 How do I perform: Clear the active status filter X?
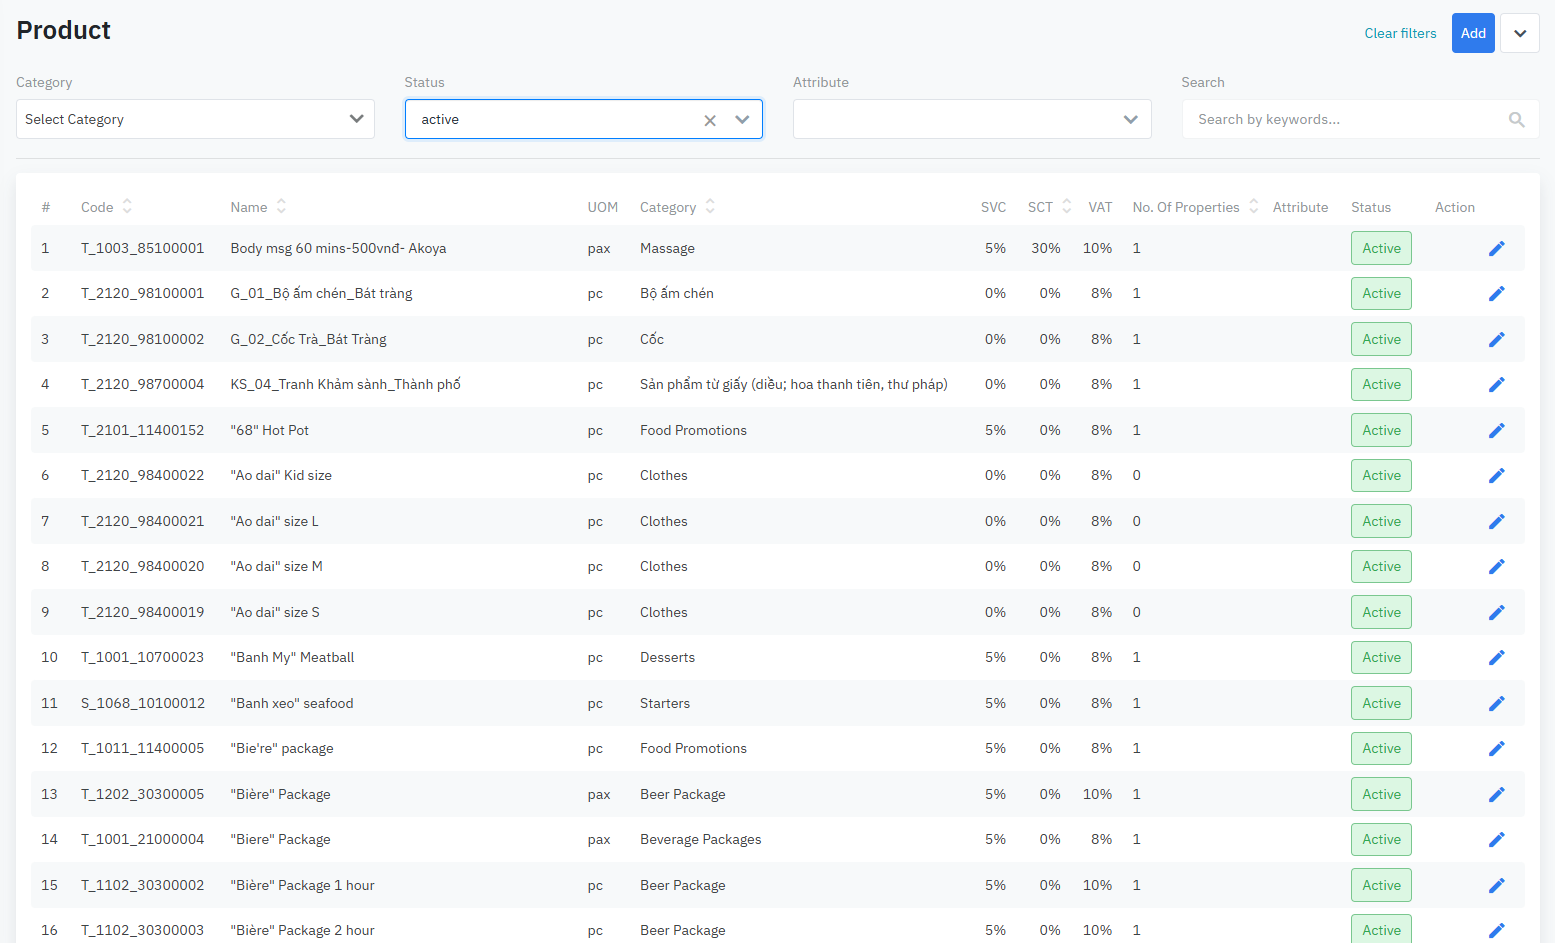coord(710,120)
